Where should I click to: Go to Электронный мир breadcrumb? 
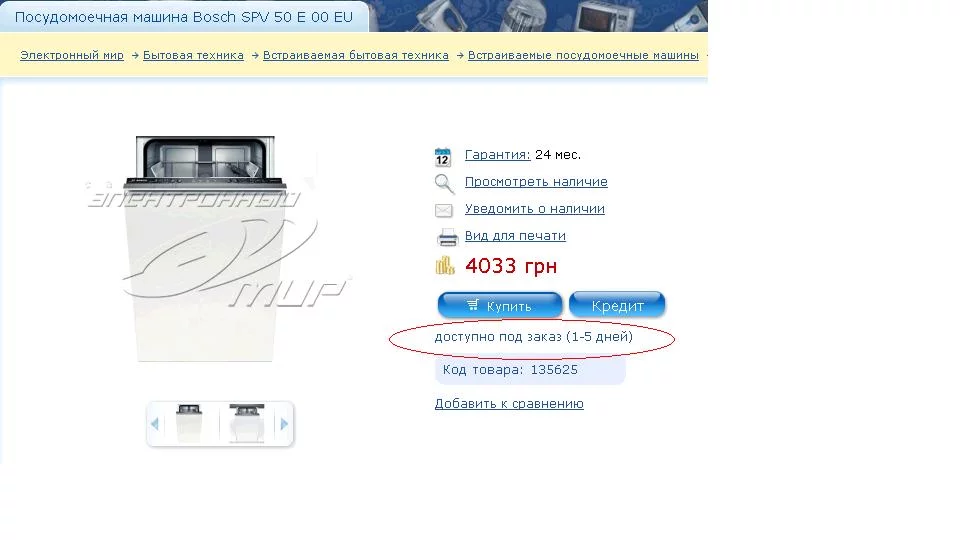click(x=72, y=55)
